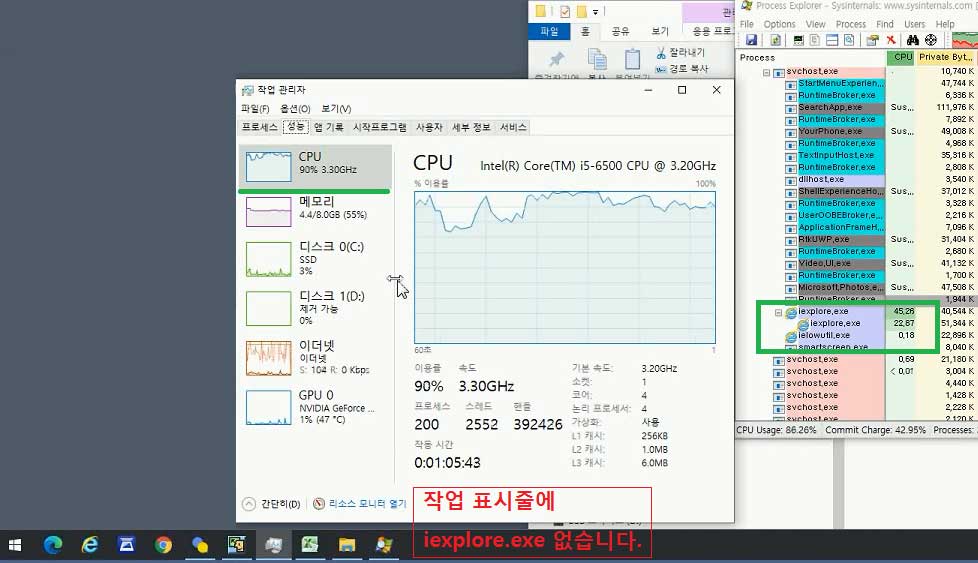Switch to 세부 정보 tab in Task Manager

[471, 127]
